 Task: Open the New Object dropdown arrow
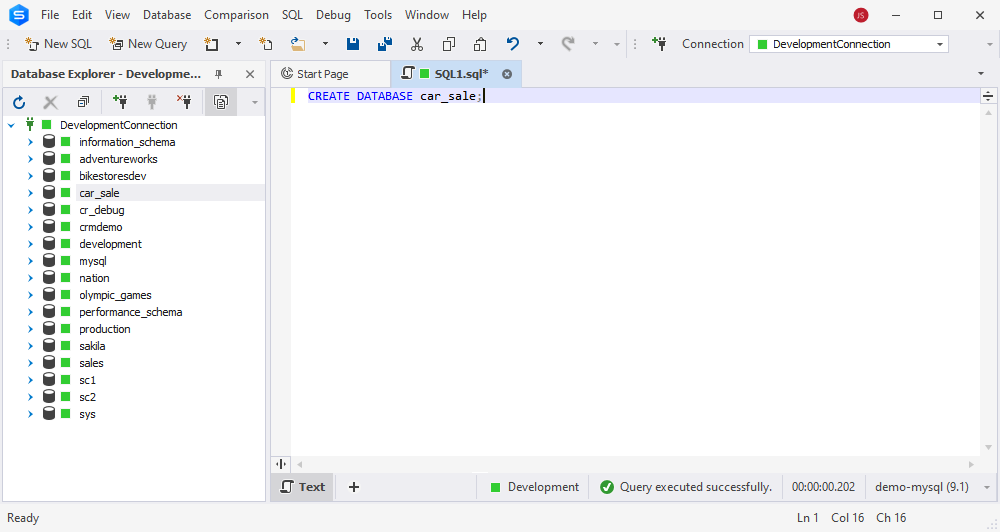(x=239, y=44)
